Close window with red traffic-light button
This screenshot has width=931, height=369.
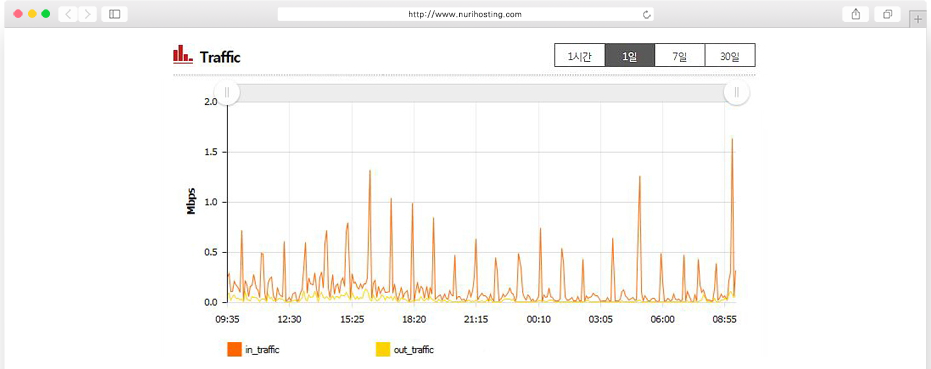click(x=18, y=14)
